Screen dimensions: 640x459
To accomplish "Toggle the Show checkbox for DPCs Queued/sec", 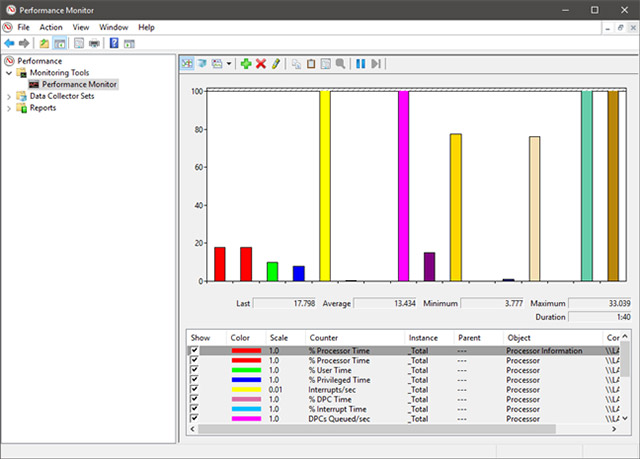I will click(194, 418).
